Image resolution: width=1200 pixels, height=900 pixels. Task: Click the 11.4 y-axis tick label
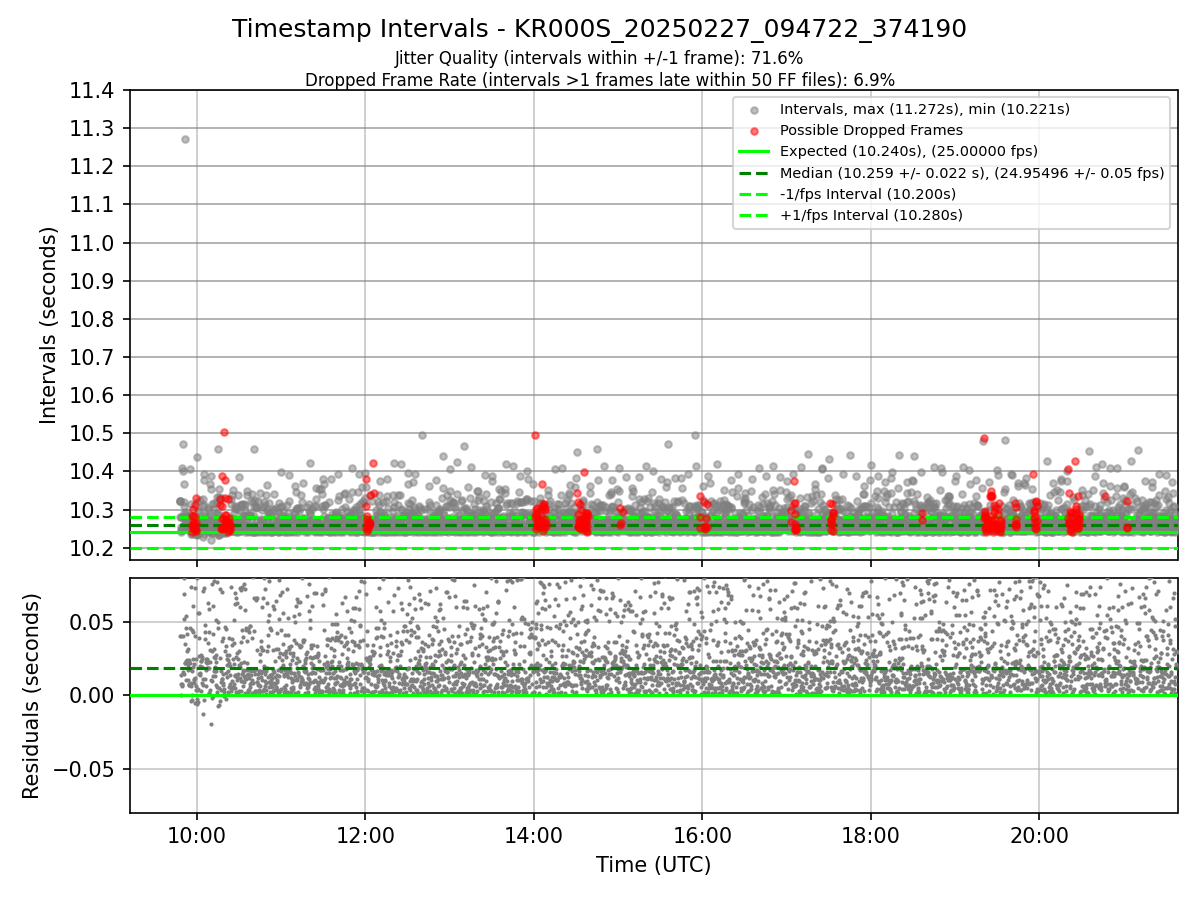tap(94, 91)
